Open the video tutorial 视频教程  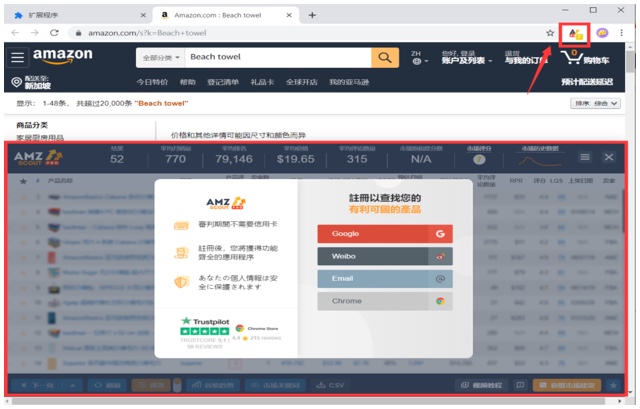[482, 385]
